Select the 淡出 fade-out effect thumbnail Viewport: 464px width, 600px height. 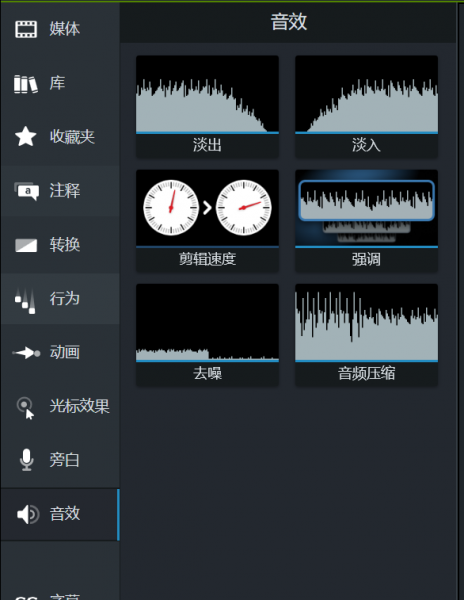(x=207, y=95)
